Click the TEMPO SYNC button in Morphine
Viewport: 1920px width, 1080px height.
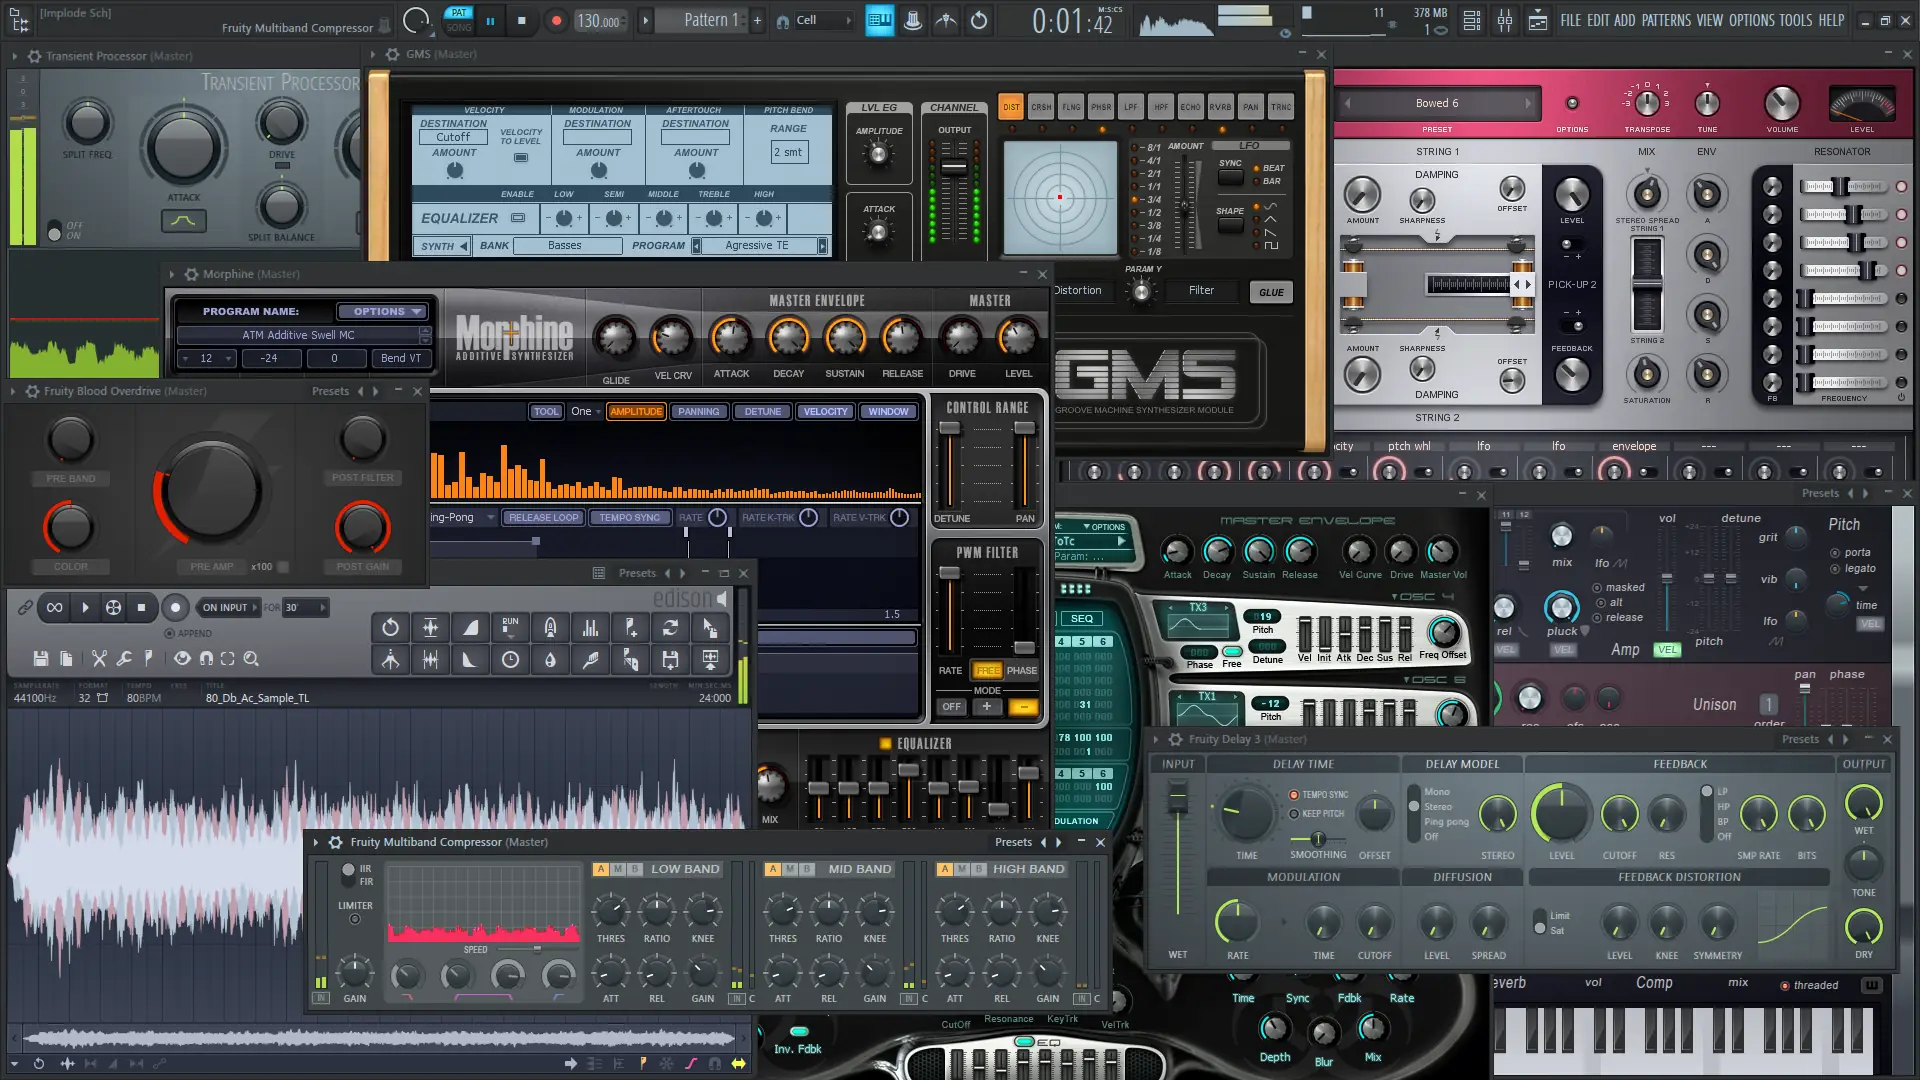tap(629, 518)
